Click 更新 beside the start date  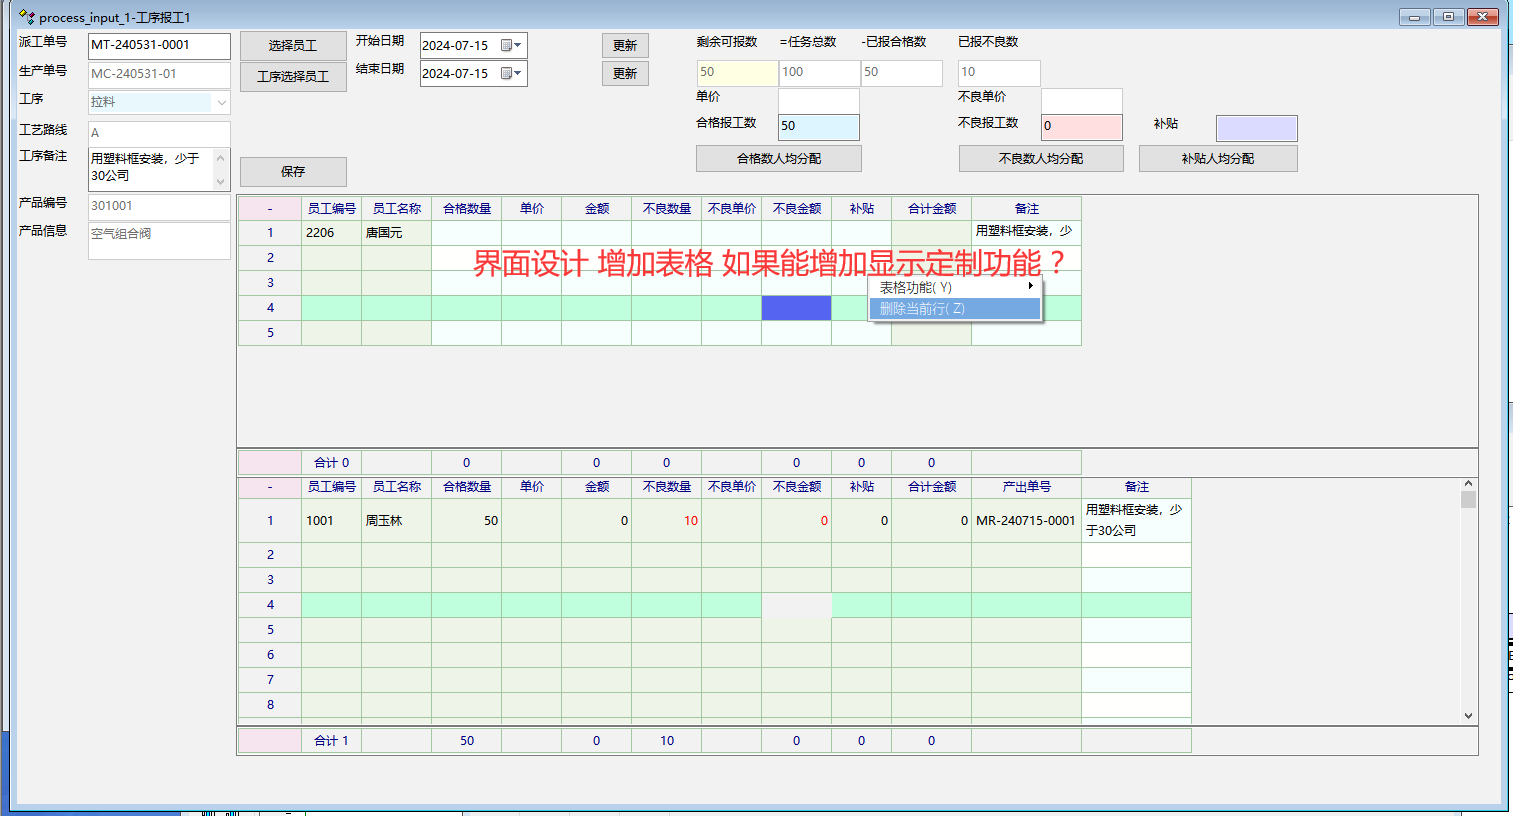pyautogui.click(x=625, y=45)
